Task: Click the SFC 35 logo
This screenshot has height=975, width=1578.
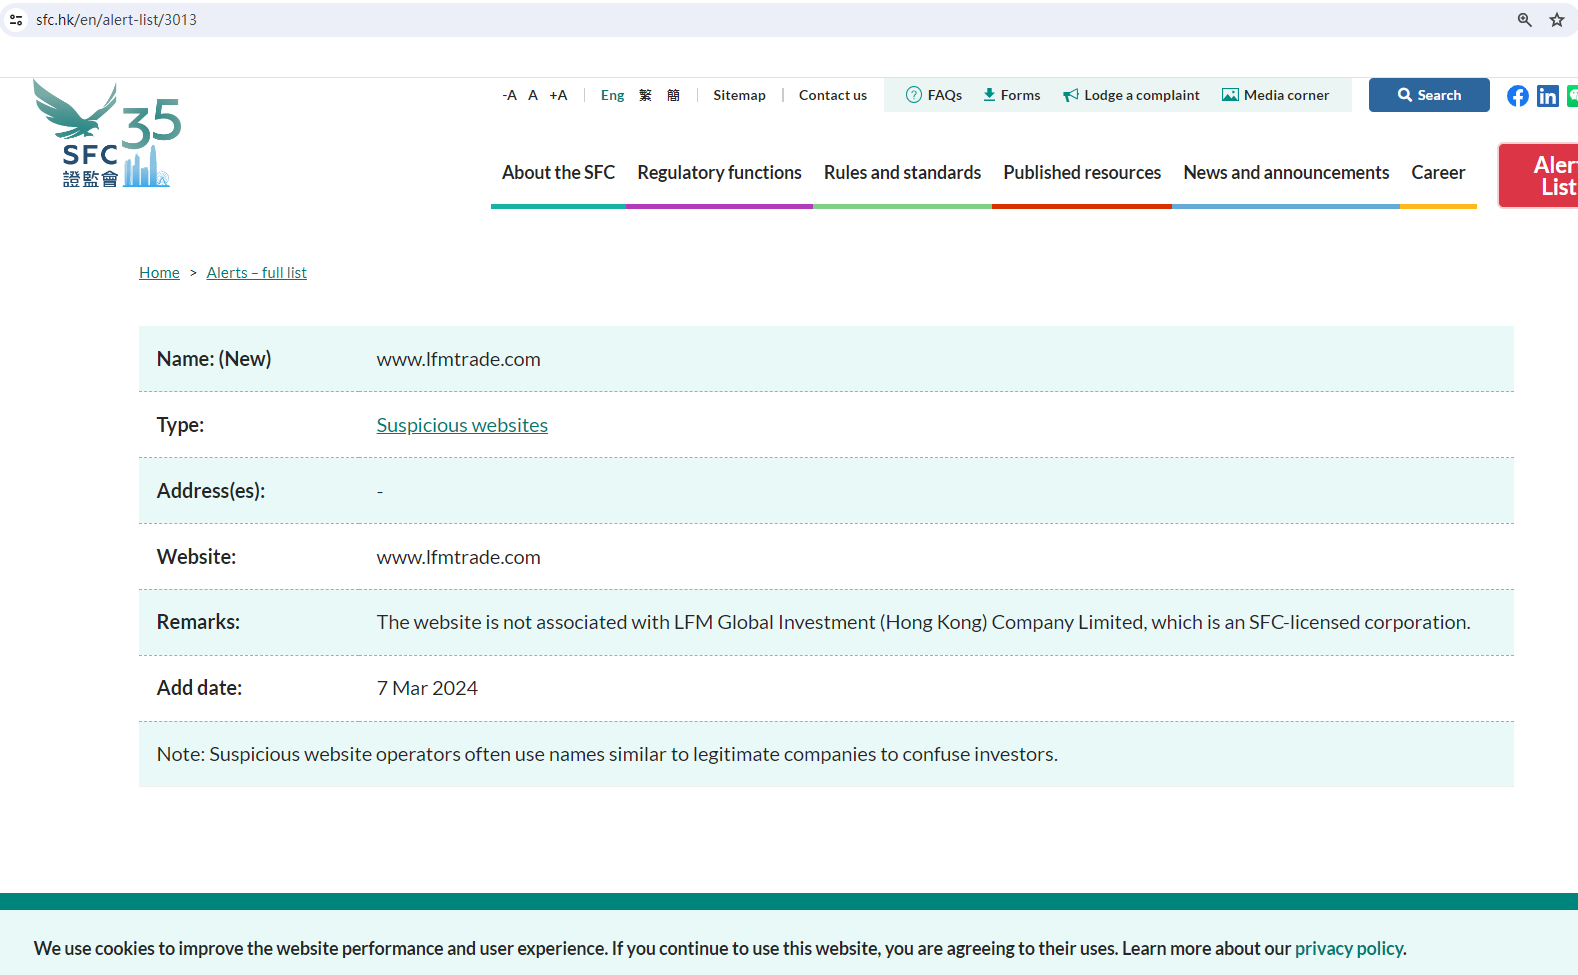Action: [107, 134]
